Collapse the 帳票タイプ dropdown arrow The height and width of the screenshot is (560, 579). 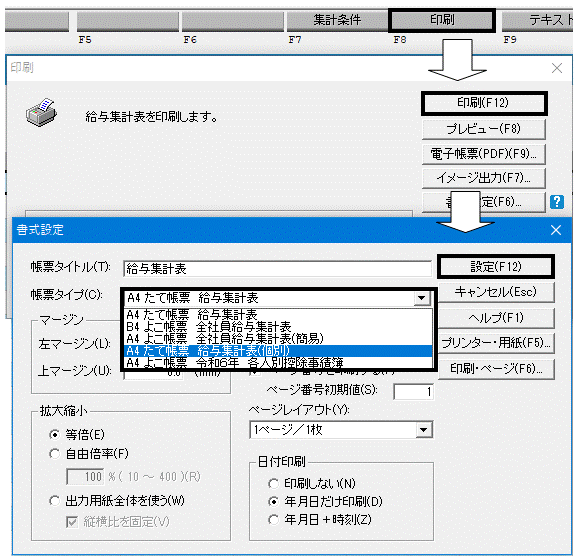point(422,298)
